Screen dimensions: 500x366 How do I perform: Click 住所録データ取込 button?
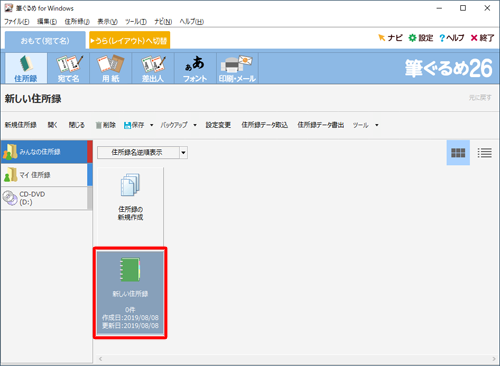click(x=264, y=125)
